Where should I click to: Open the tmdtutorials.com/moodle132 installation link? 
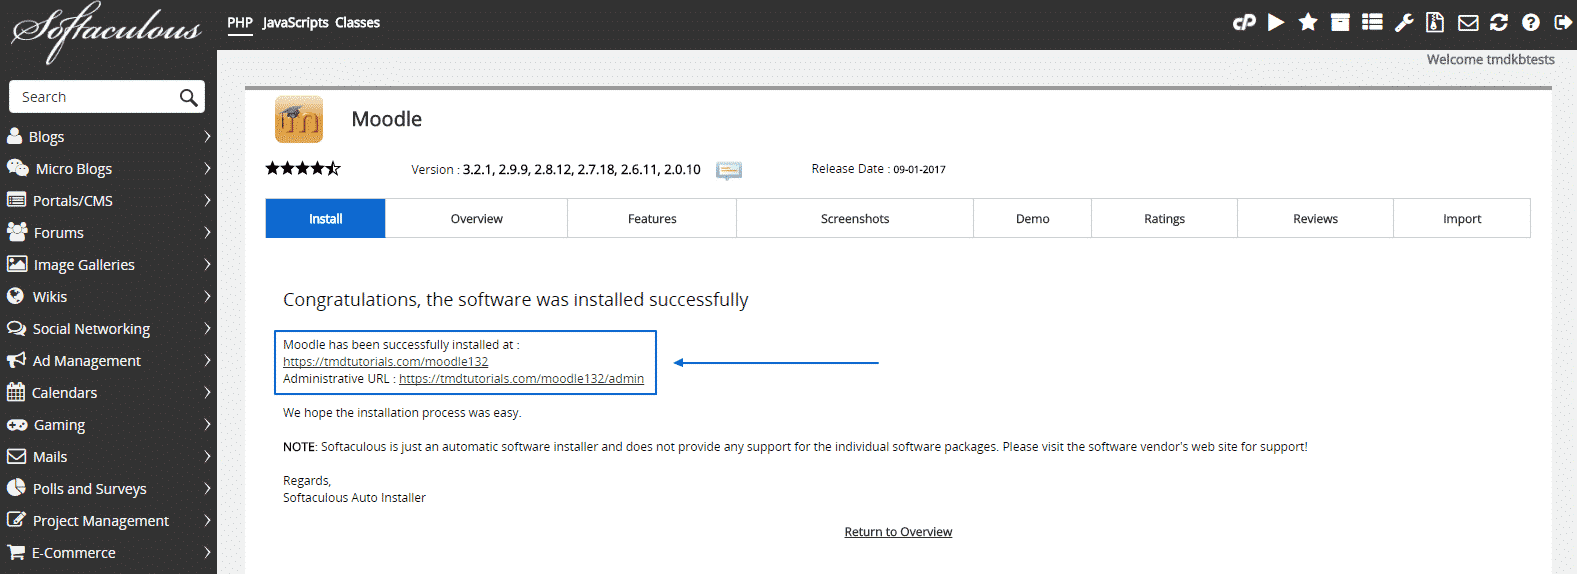386,362
